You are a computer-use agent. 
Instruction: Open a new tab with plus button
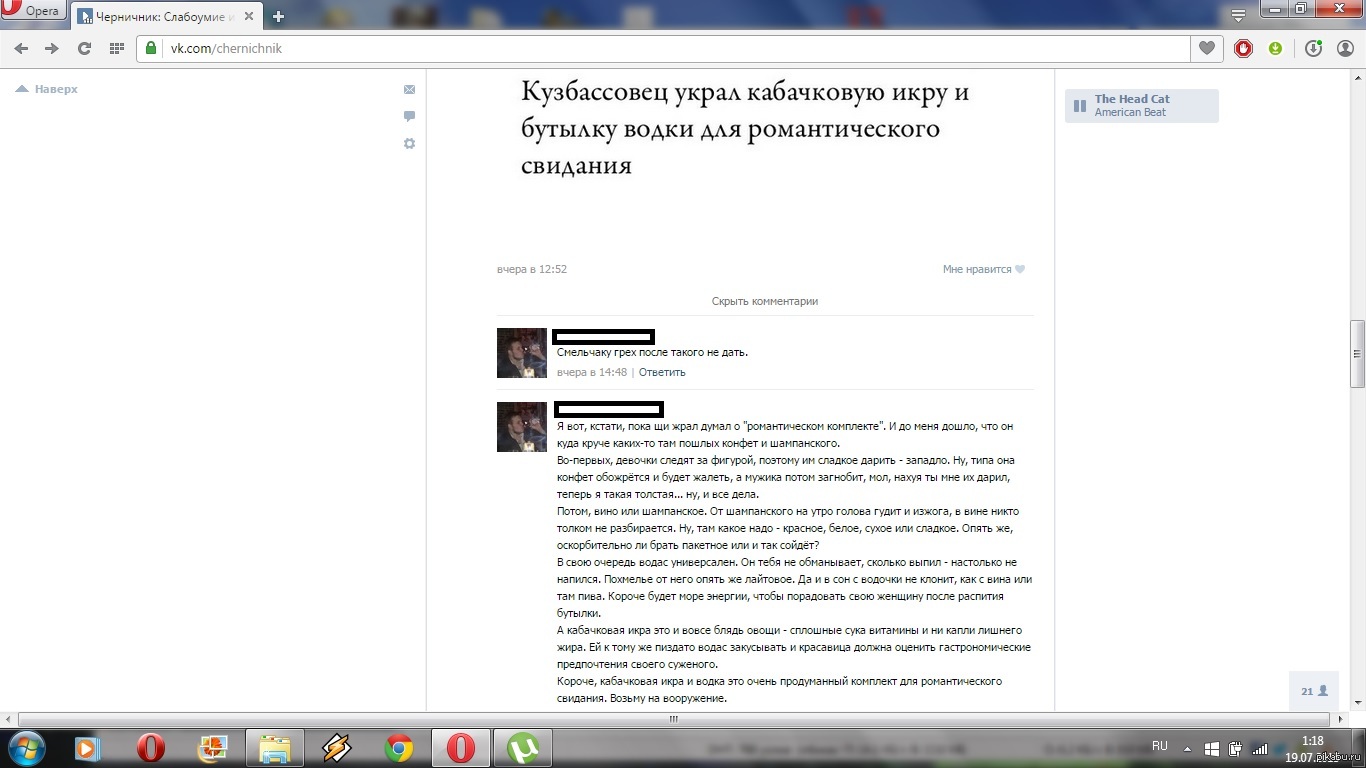(278, 16)
